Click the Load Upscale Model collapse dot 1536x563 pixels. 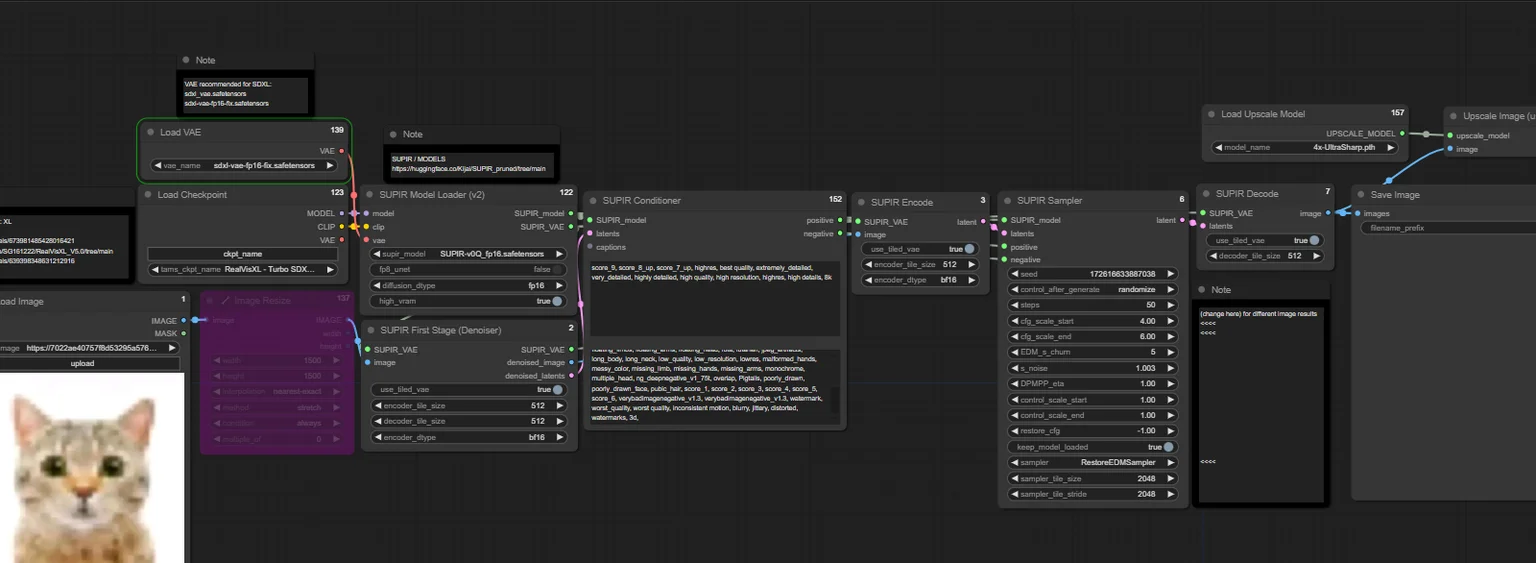(1210, 115)
